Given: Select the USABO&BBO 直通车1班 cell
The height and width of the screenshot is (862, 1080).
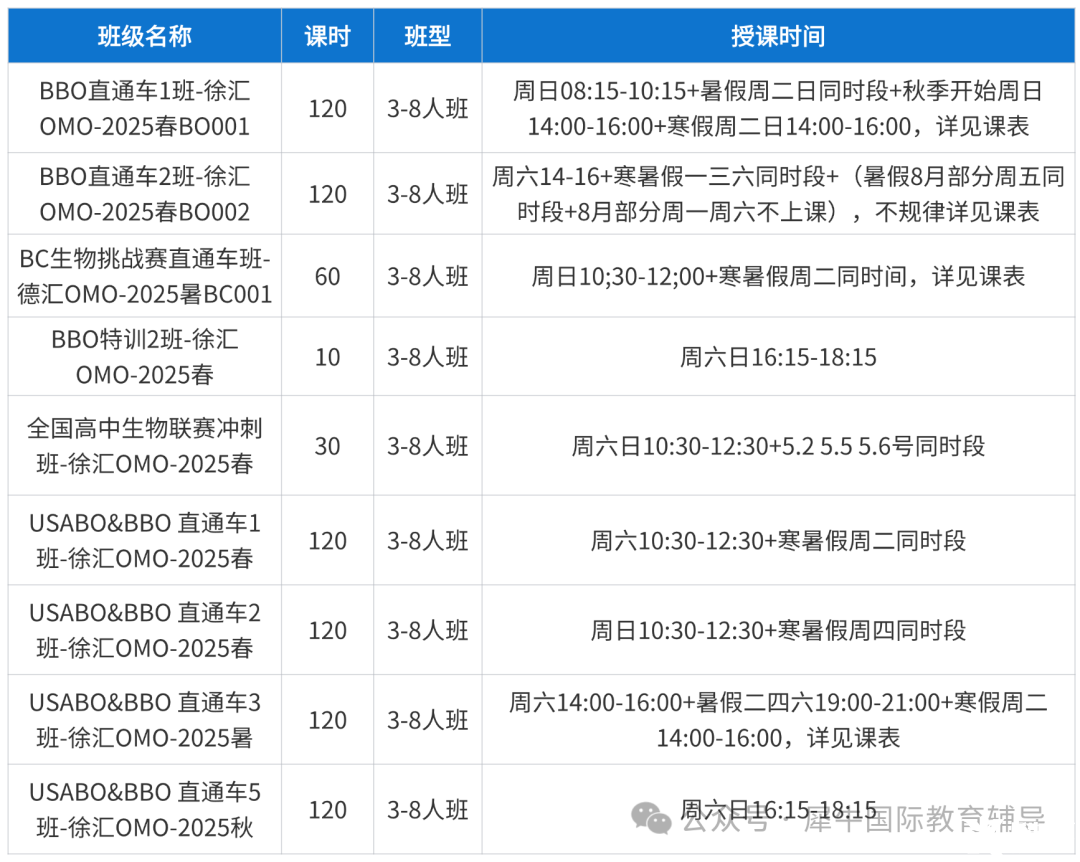Looking at the screenshot, I should 145,540.
